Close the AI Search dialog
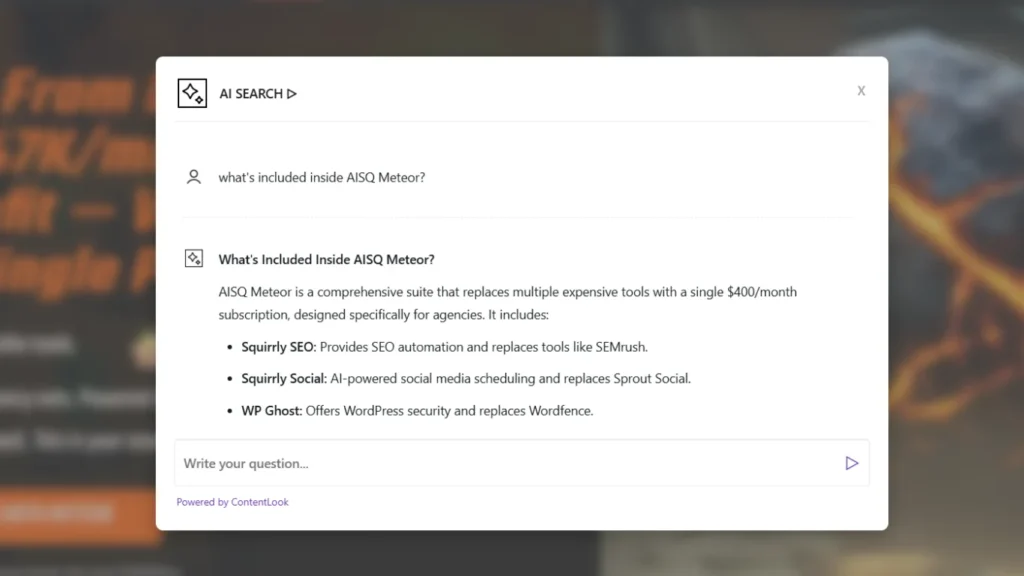 pyautogui.click(x=861, y=91)
